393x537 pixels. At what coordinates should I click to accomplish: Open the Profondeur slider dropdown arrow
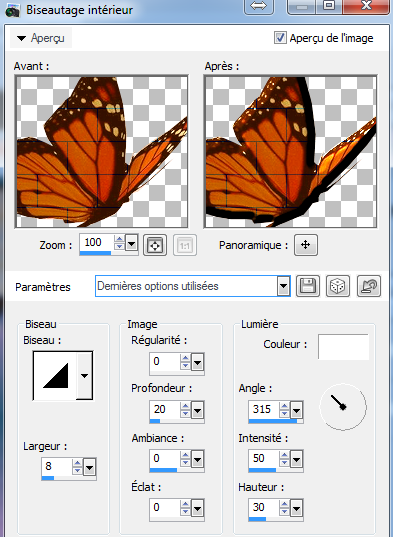click(198, 410)
